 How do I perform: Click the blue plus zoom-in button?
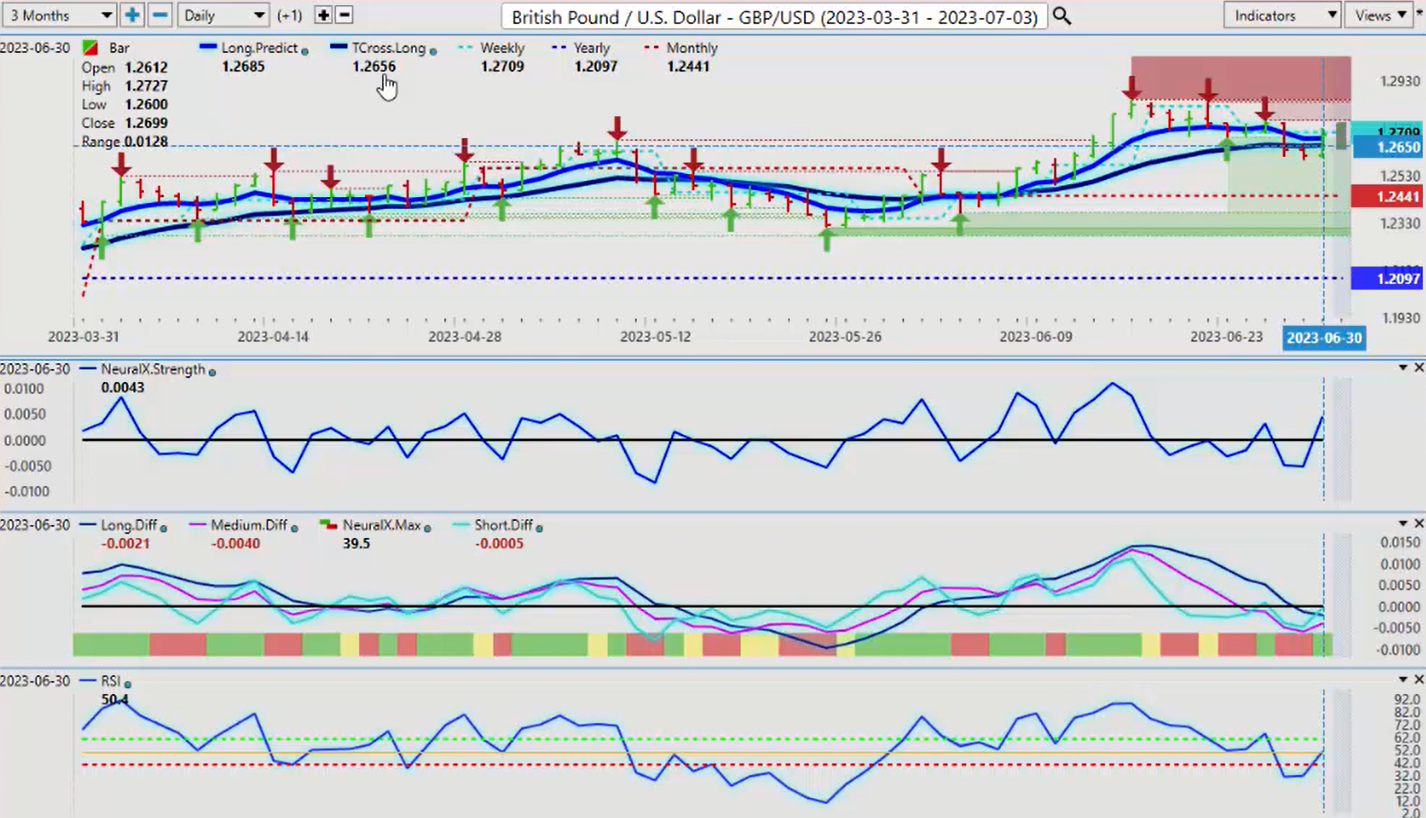click(x=132, y=15)
